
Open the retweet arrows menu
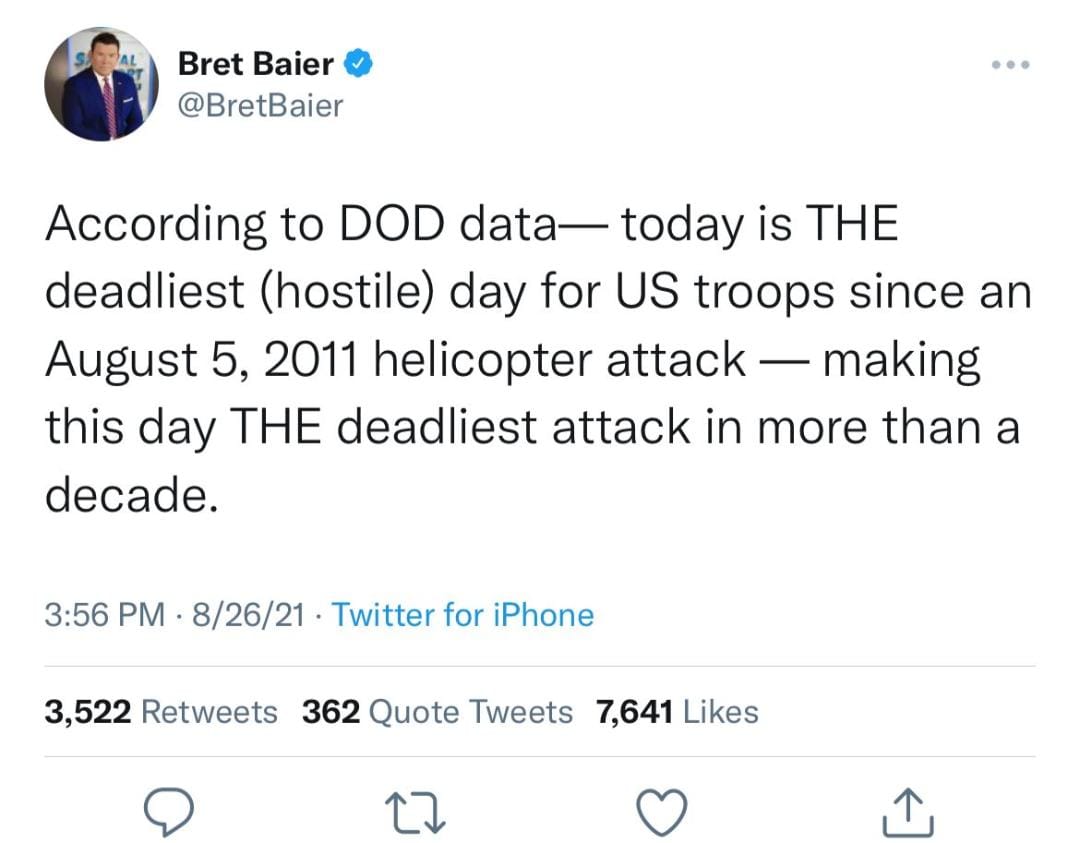pyautogui.click(x=415, y=813)
